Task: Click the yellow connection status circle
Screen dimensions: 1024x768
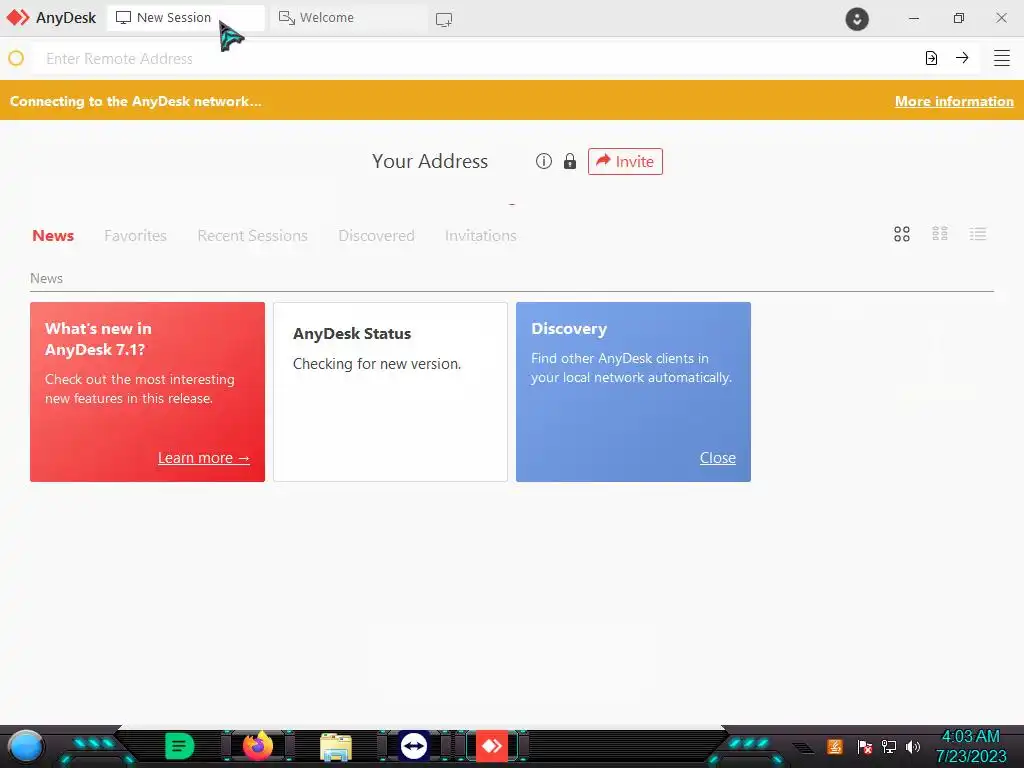Action: point(16,58)
